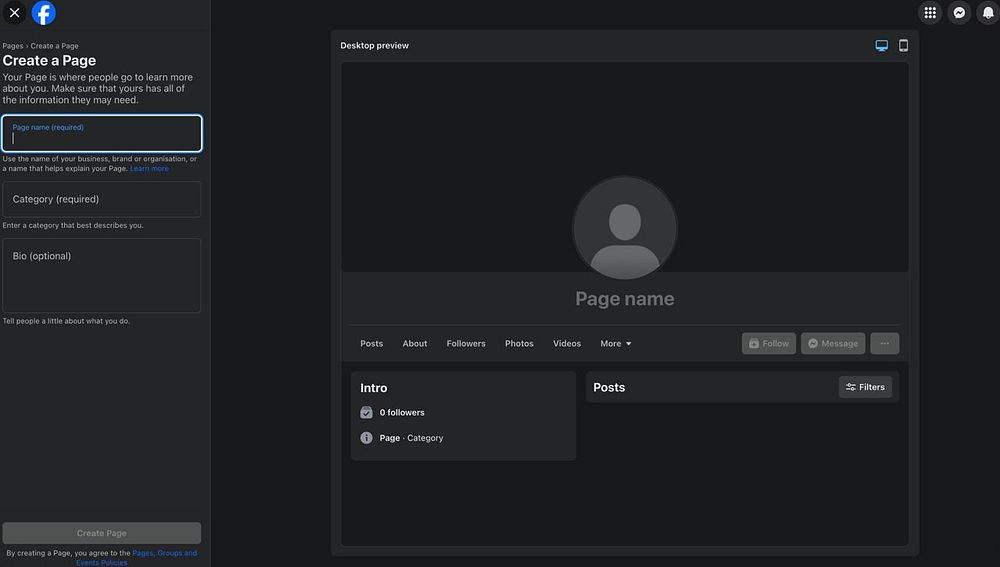
Task: Open the notifications bell
Action: pos(988,13)
